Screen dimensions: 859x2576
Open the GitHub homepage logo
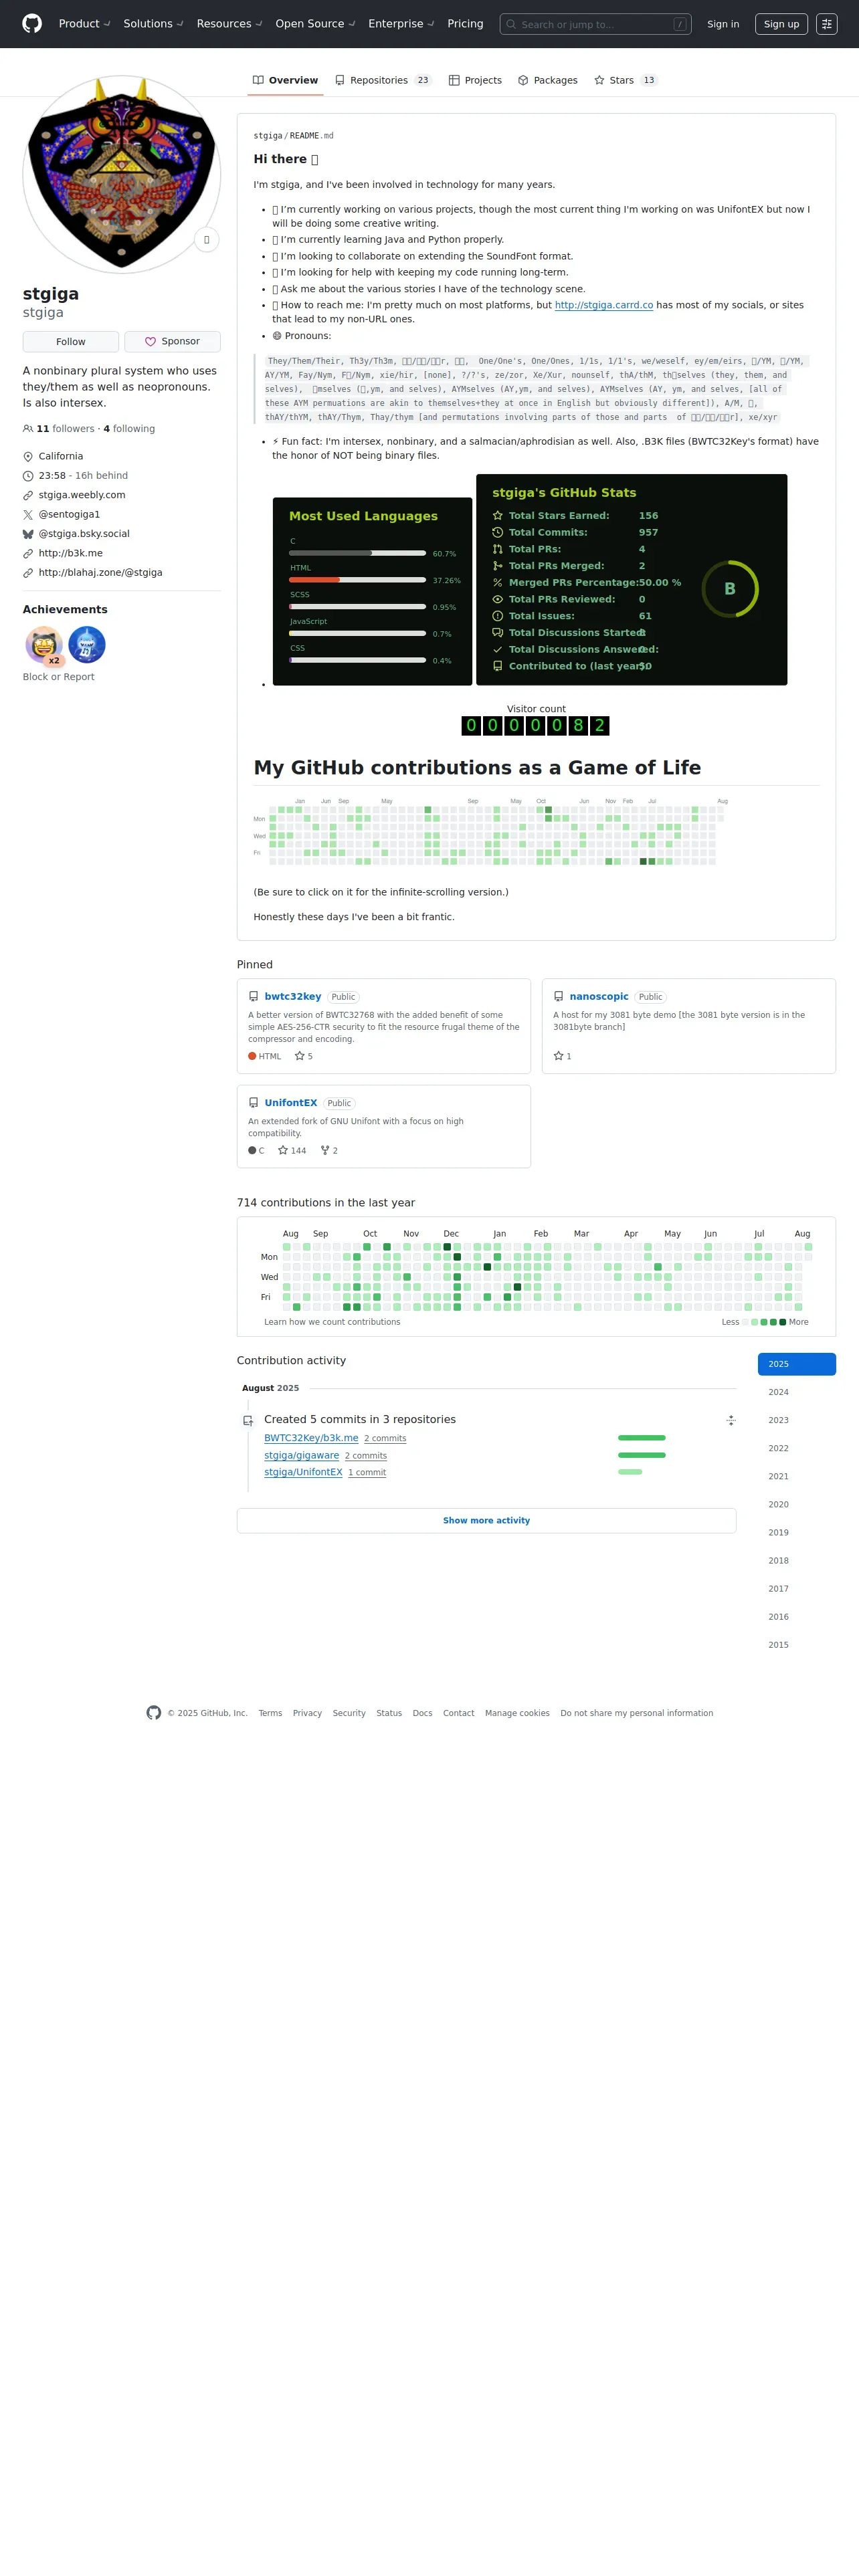click(32, 24)
